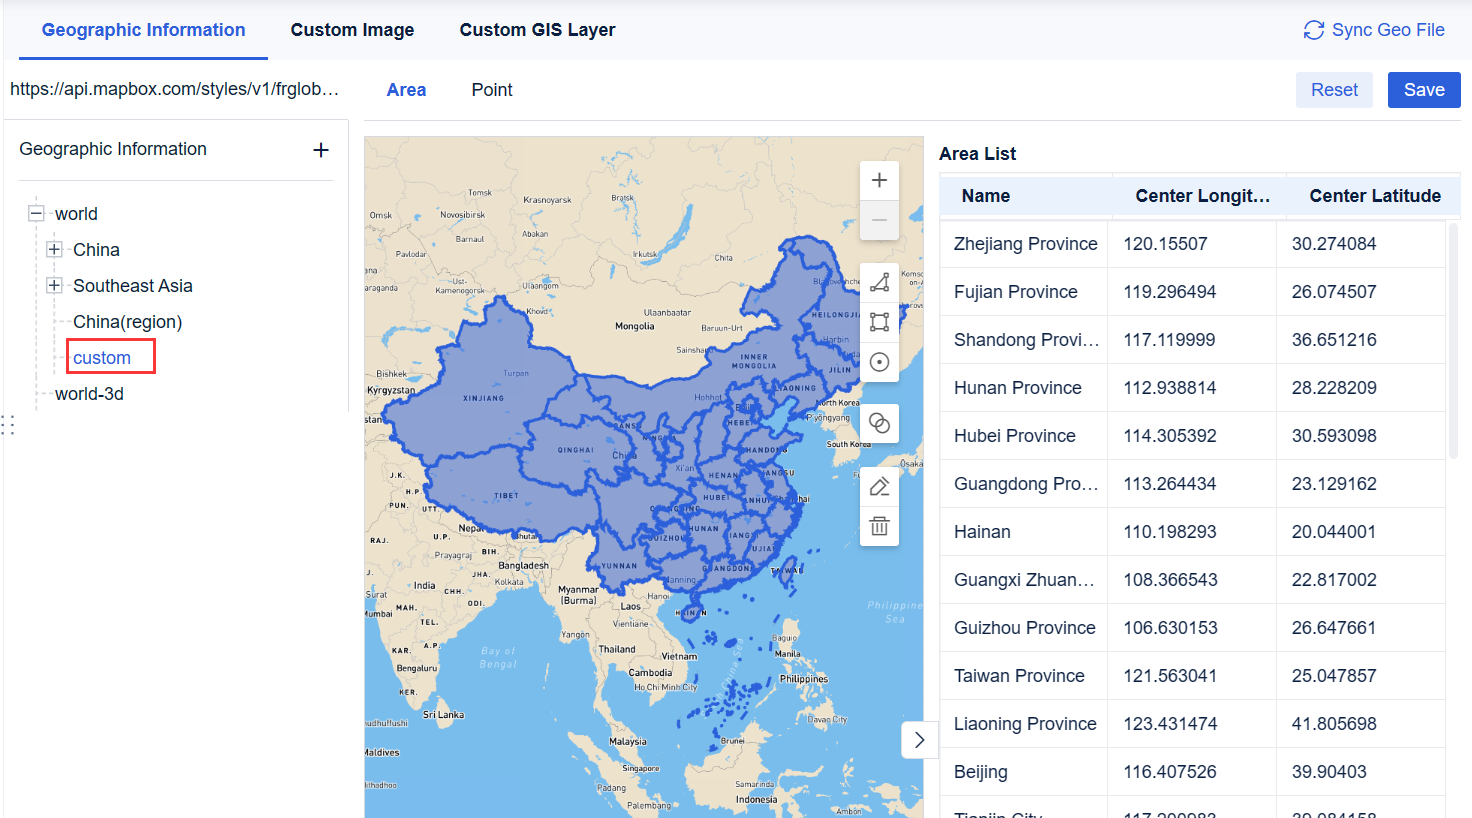The image size is (1472, 818).
Task: Expand the Southeast Asia tree node
Action: click(x=54, y=285)
